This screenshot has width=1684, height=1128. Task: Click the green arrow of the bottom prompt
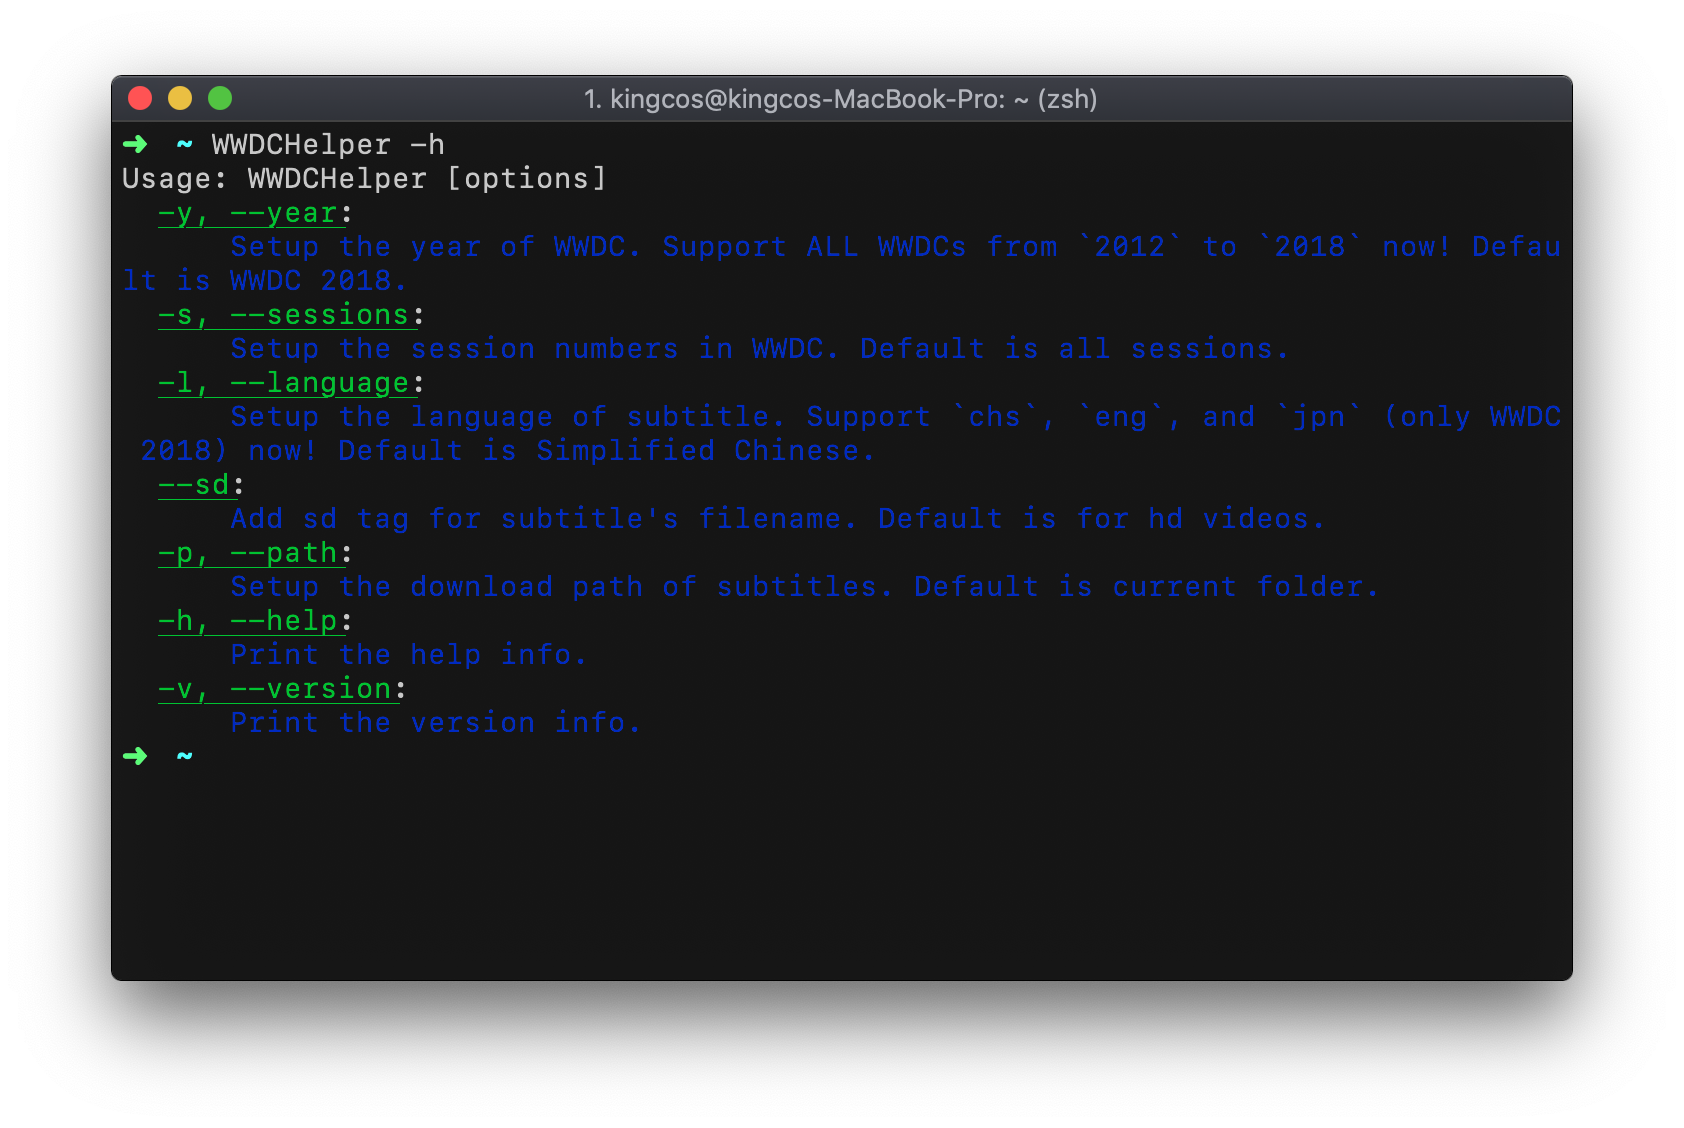tap(135, 756)
